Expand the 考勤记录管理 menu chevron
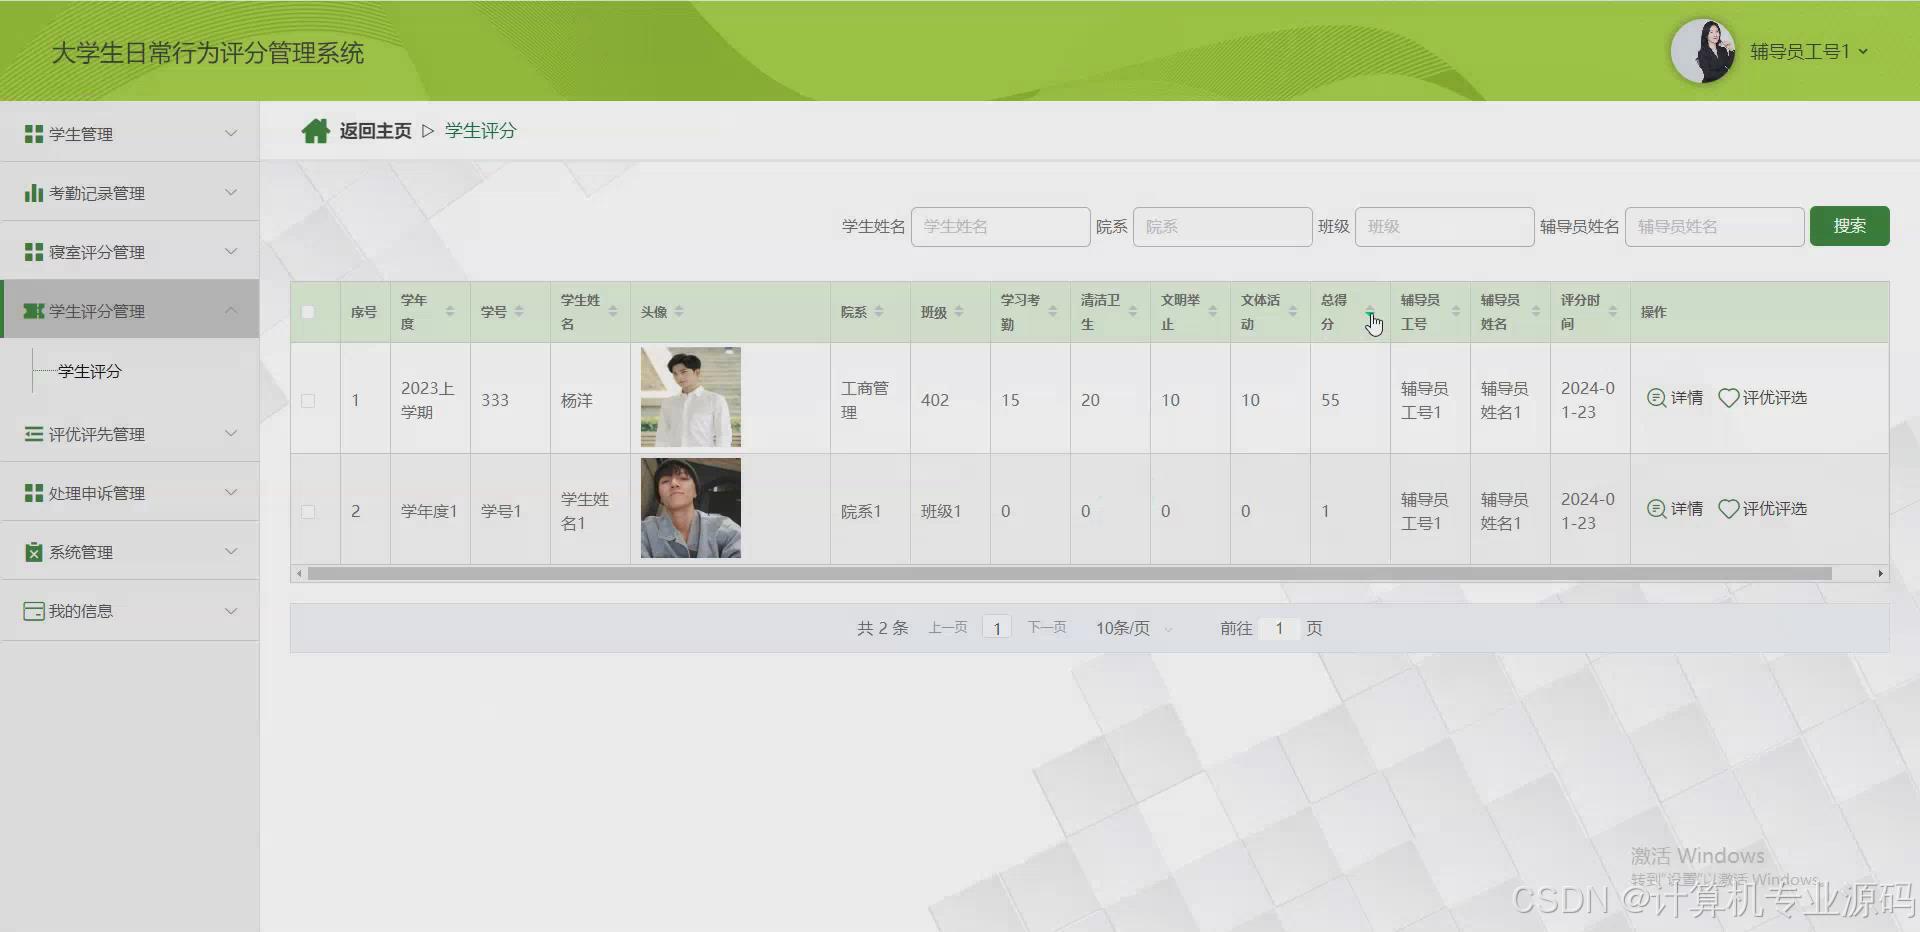Screen dimensions: 1920x932 pos(231,192)
